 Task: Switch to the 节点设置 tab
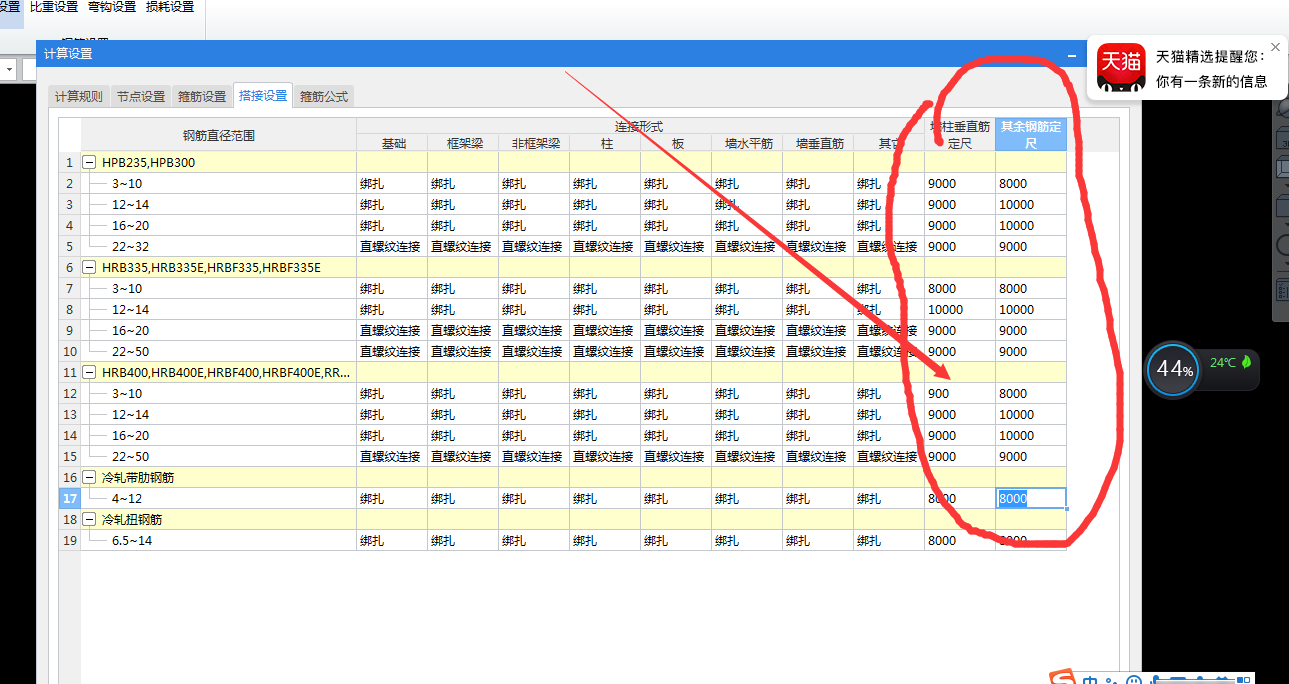point(140,97)
